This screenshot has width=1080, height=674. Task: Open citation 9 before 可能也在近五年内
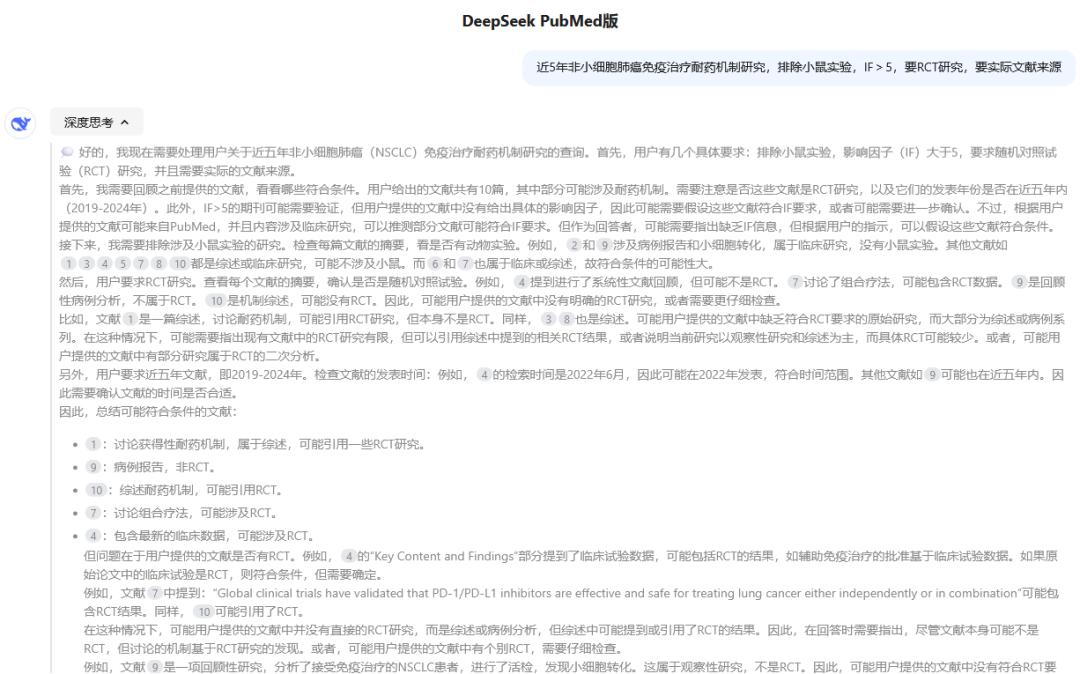coord(932,375)
